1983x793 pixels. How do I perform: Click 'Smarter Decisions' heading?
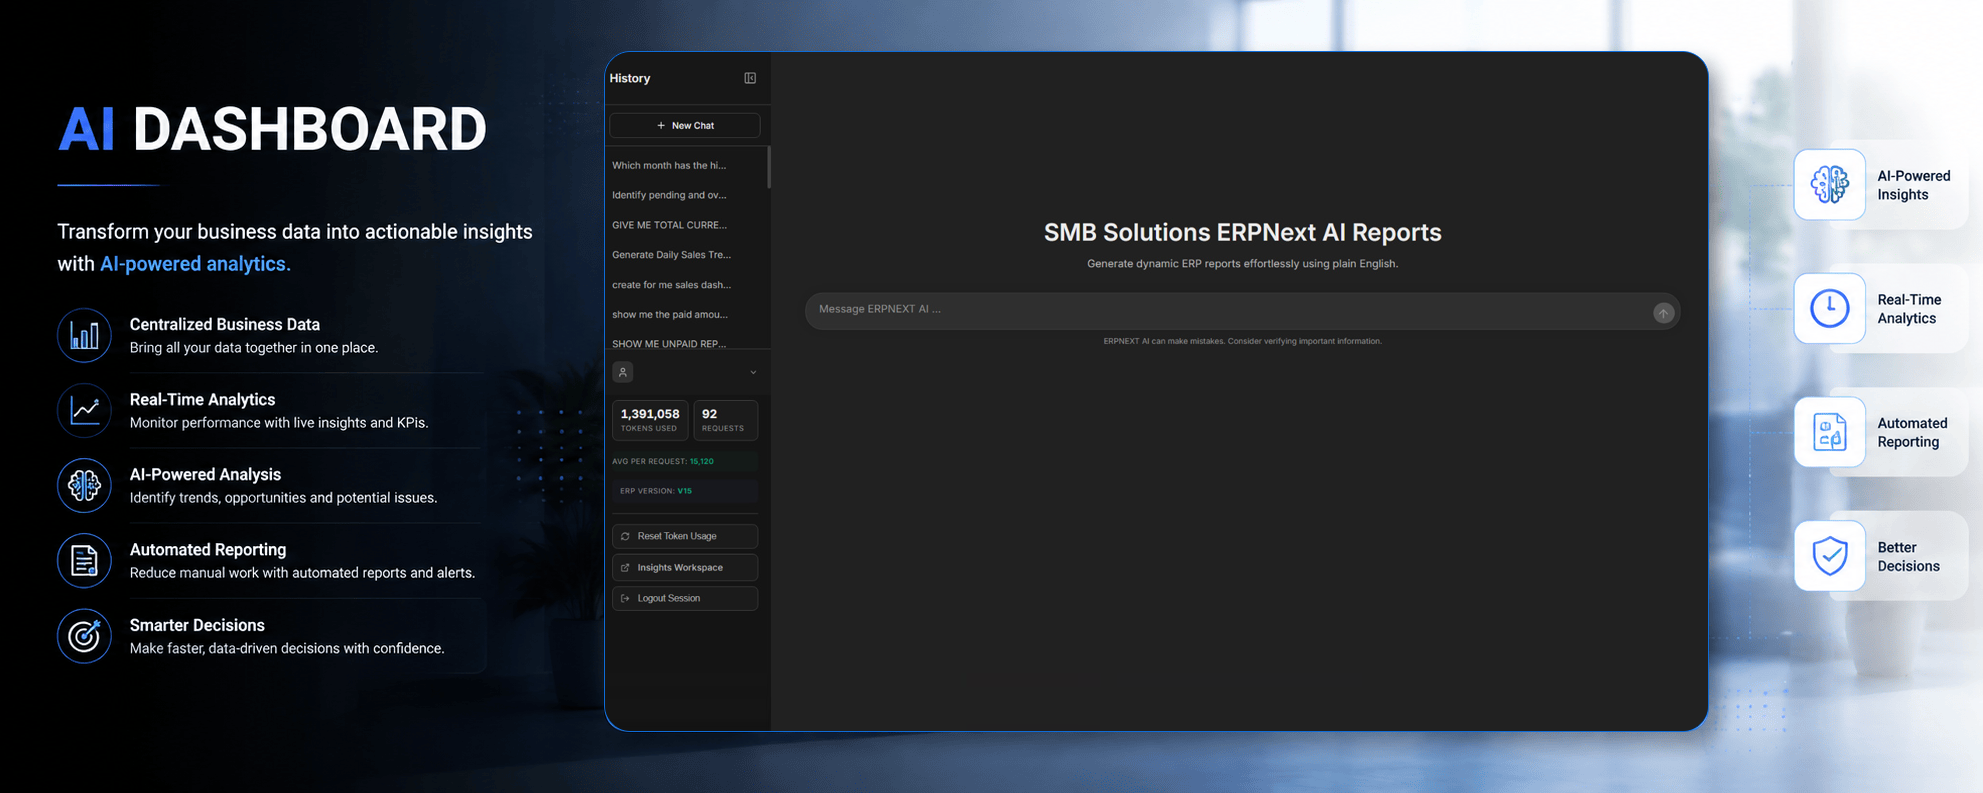point(197,625)
